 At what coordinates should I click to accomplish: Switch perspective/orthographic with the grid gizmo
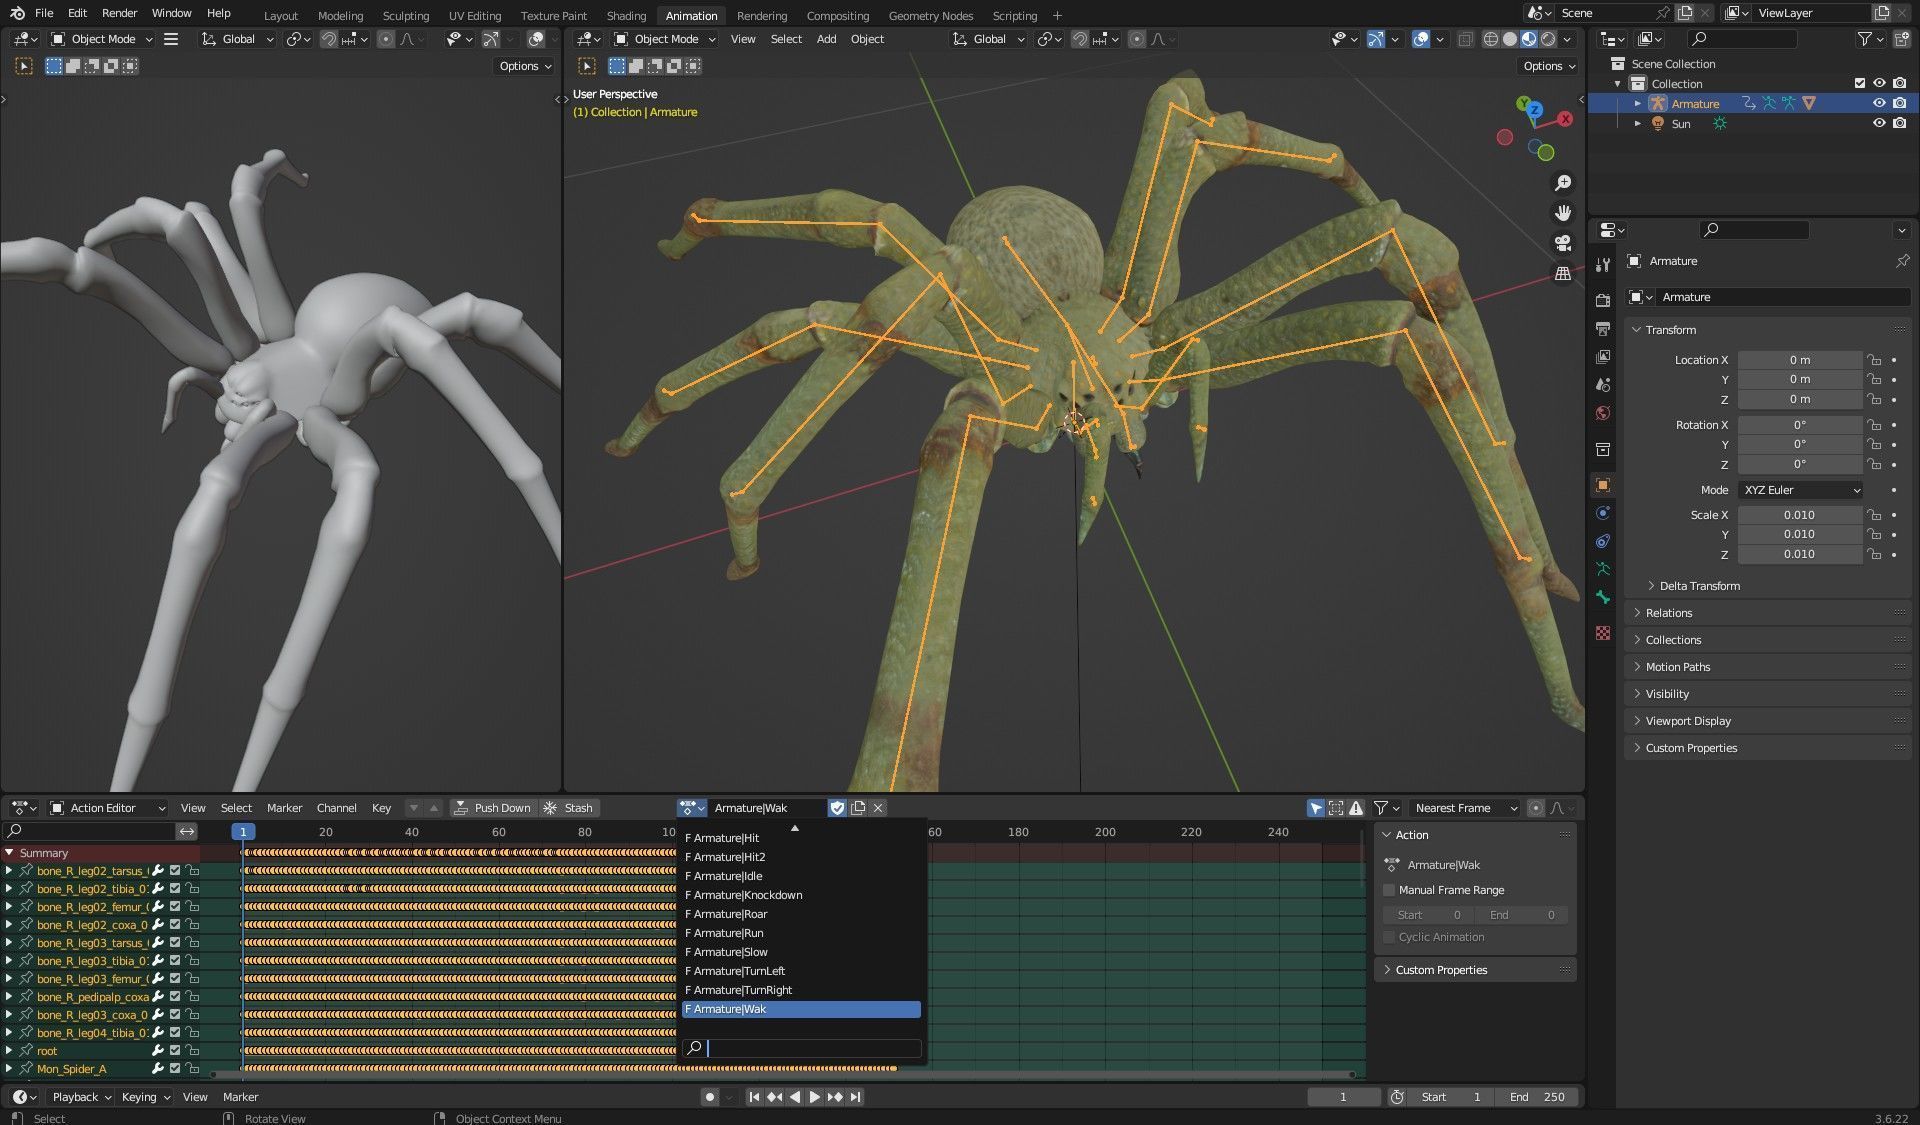tap(1563, 273)
